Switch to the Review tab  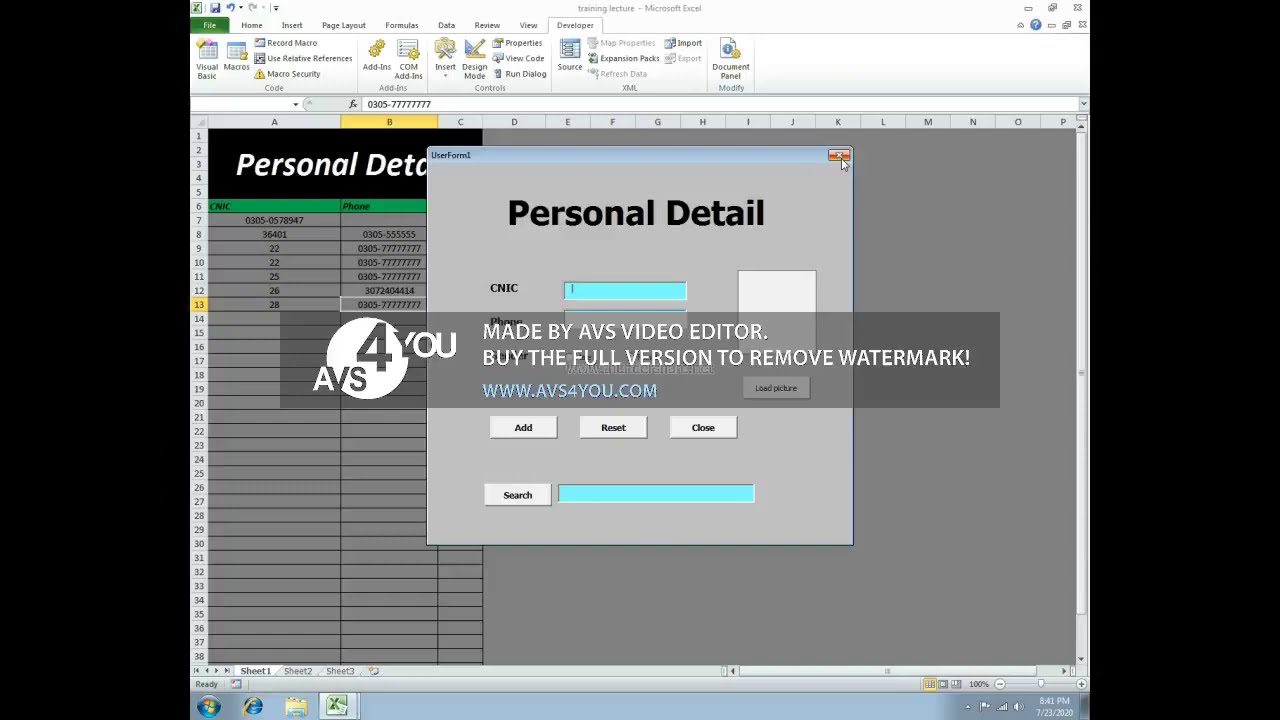click(x=487, y=25)
